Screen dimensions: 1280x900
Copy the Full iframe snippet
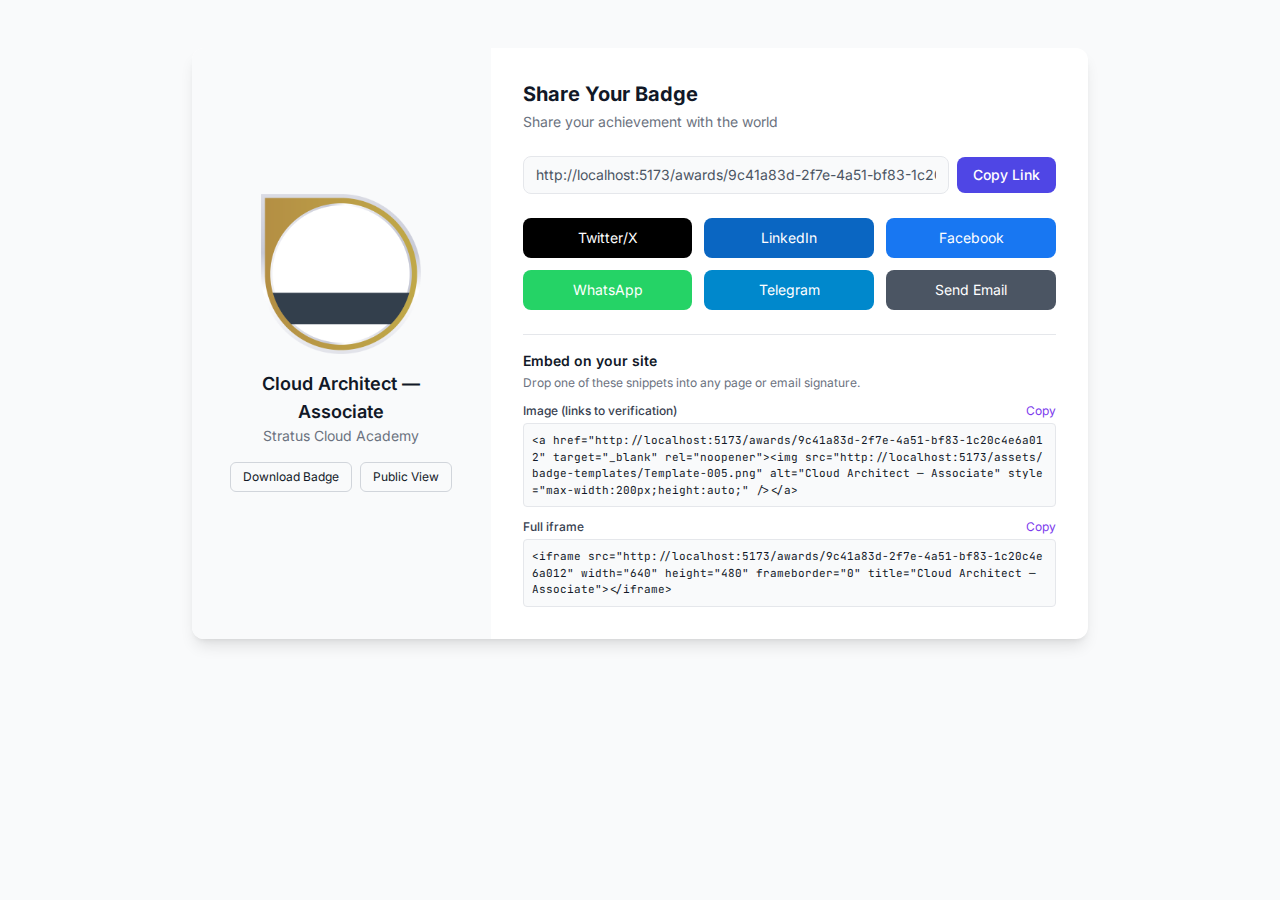(1040, 527)
